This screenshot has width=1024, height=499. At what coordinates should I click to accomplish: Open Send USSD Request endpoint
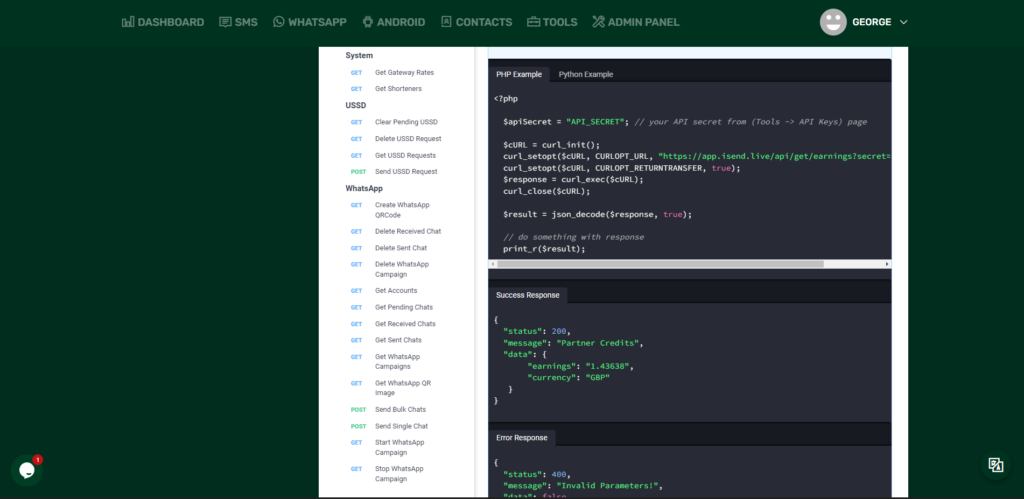coord(406,172)
